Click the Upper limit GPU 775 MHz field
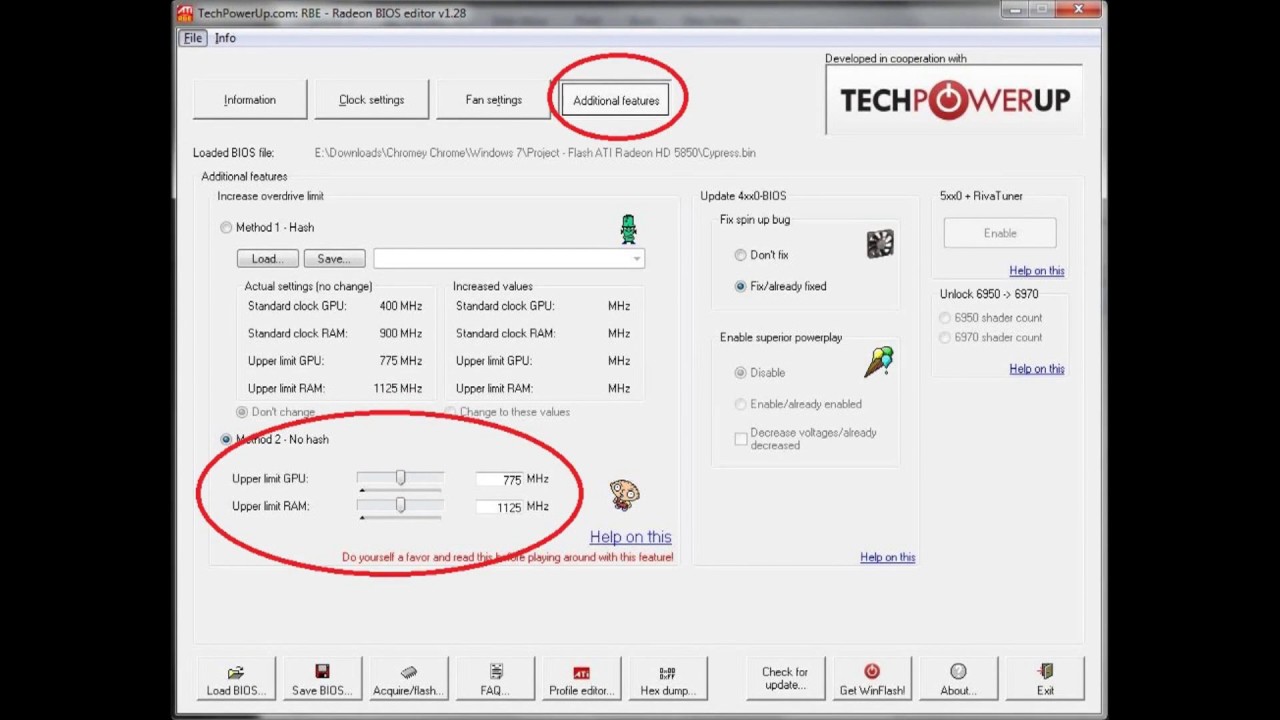Screen dimensions: 1280x720 500,480
